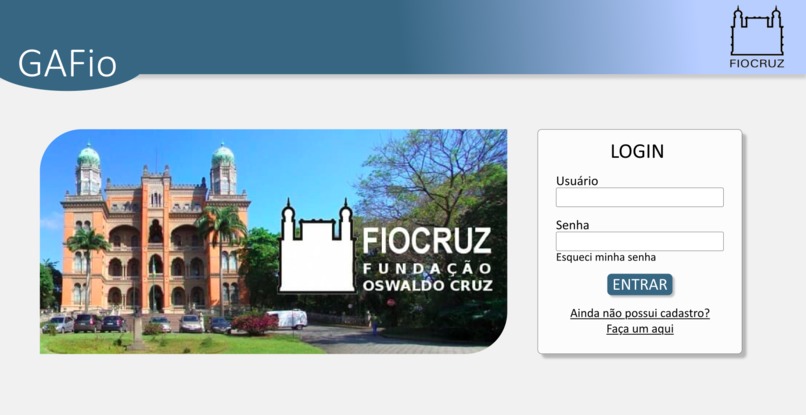Screen dimensions: 806x415
Task: Click the white castle logo in banner
Action: tap(317, 247)
